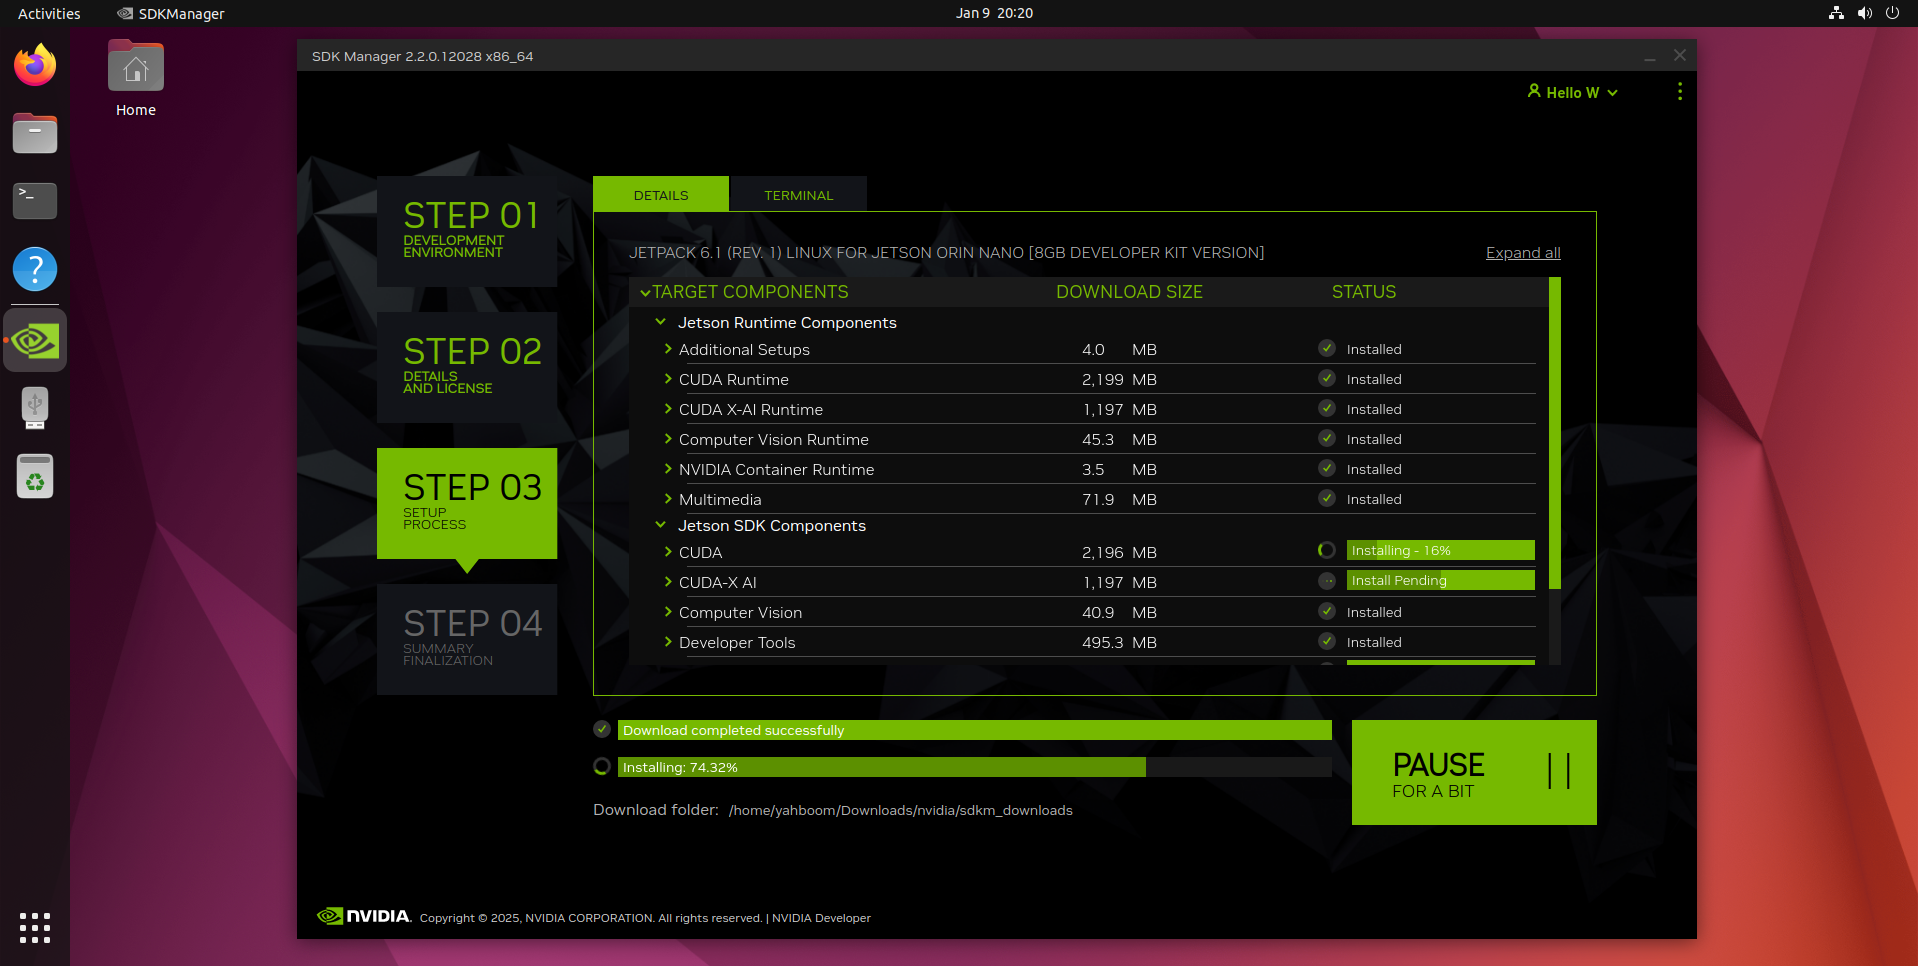The width and height of the screenshot is (1918, 966).
Task: Open the Hello W user dropdown
Action: click(x=1572, y=92)
